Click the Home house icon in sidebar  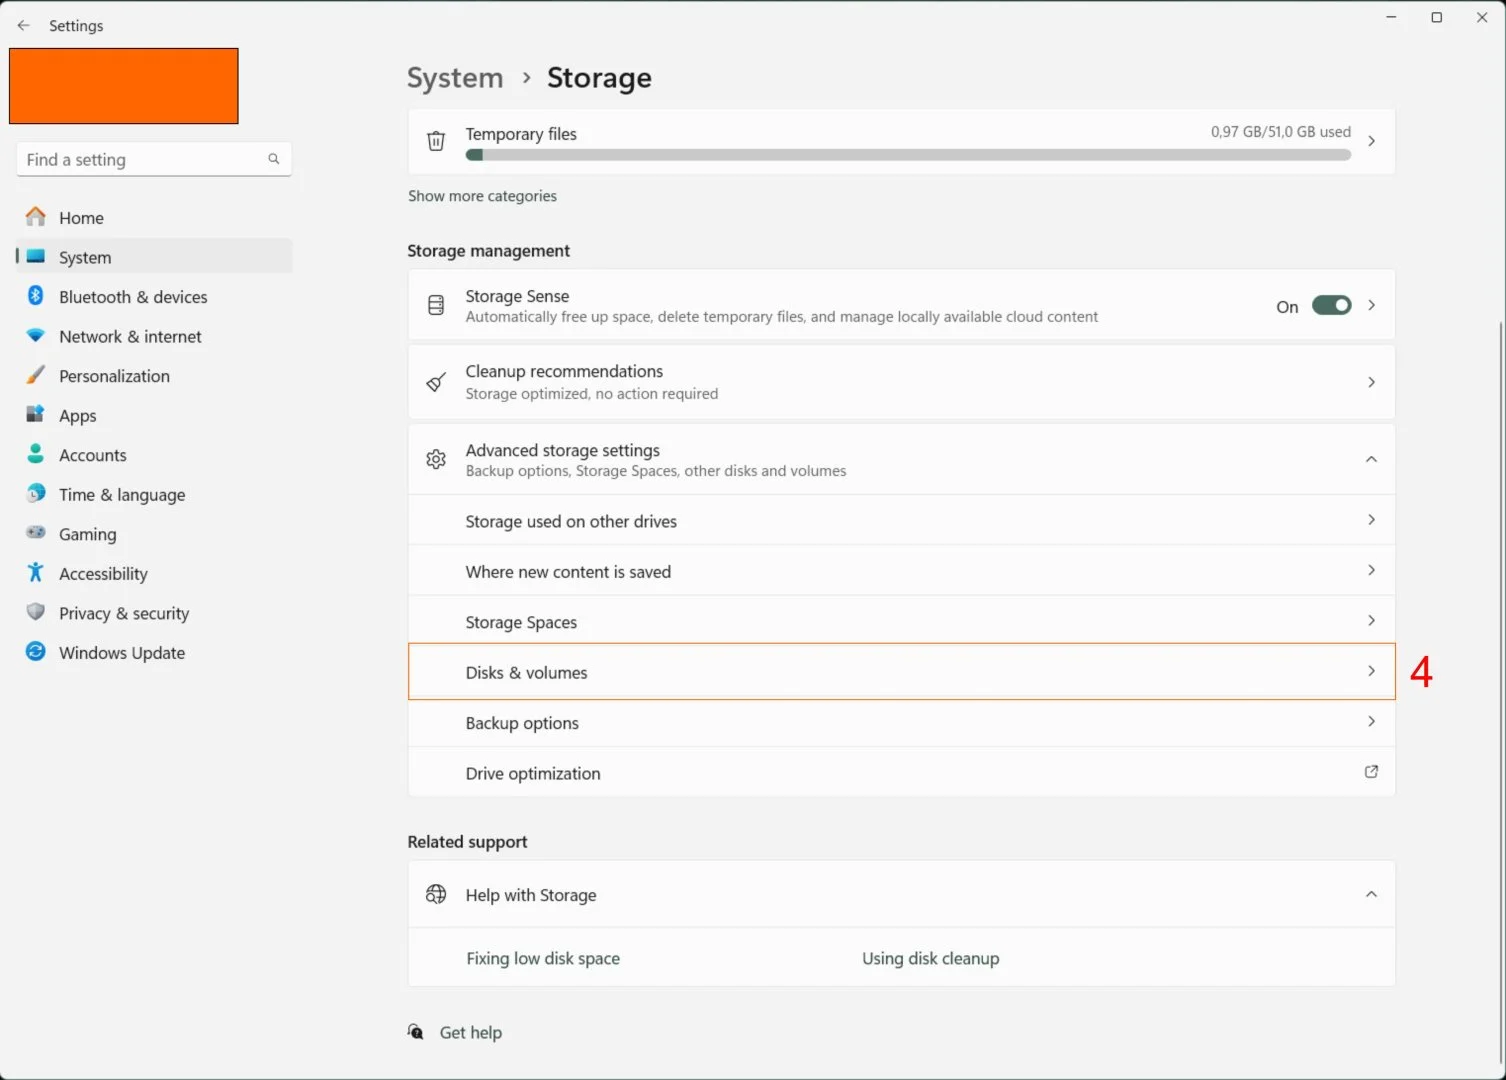[x=36, y=216]
